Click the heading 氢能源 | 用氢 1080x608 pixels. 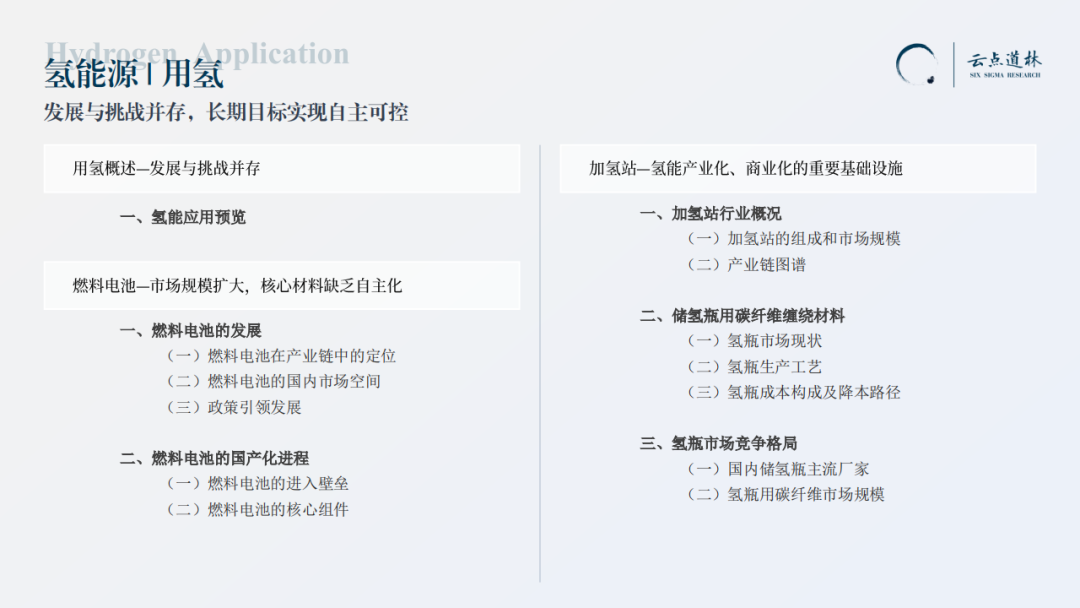click(134, 74)
